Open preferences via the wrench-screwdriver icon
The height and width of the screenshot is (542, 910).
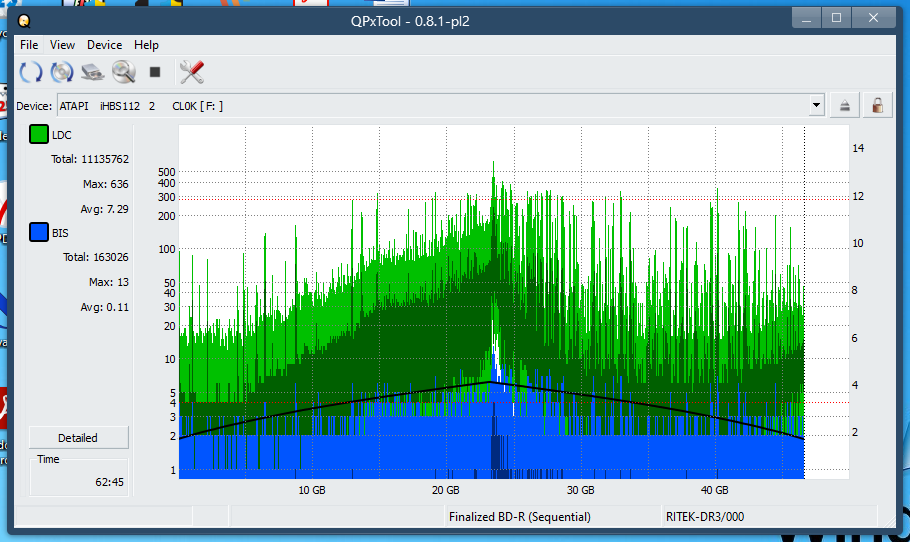[192, 72]
